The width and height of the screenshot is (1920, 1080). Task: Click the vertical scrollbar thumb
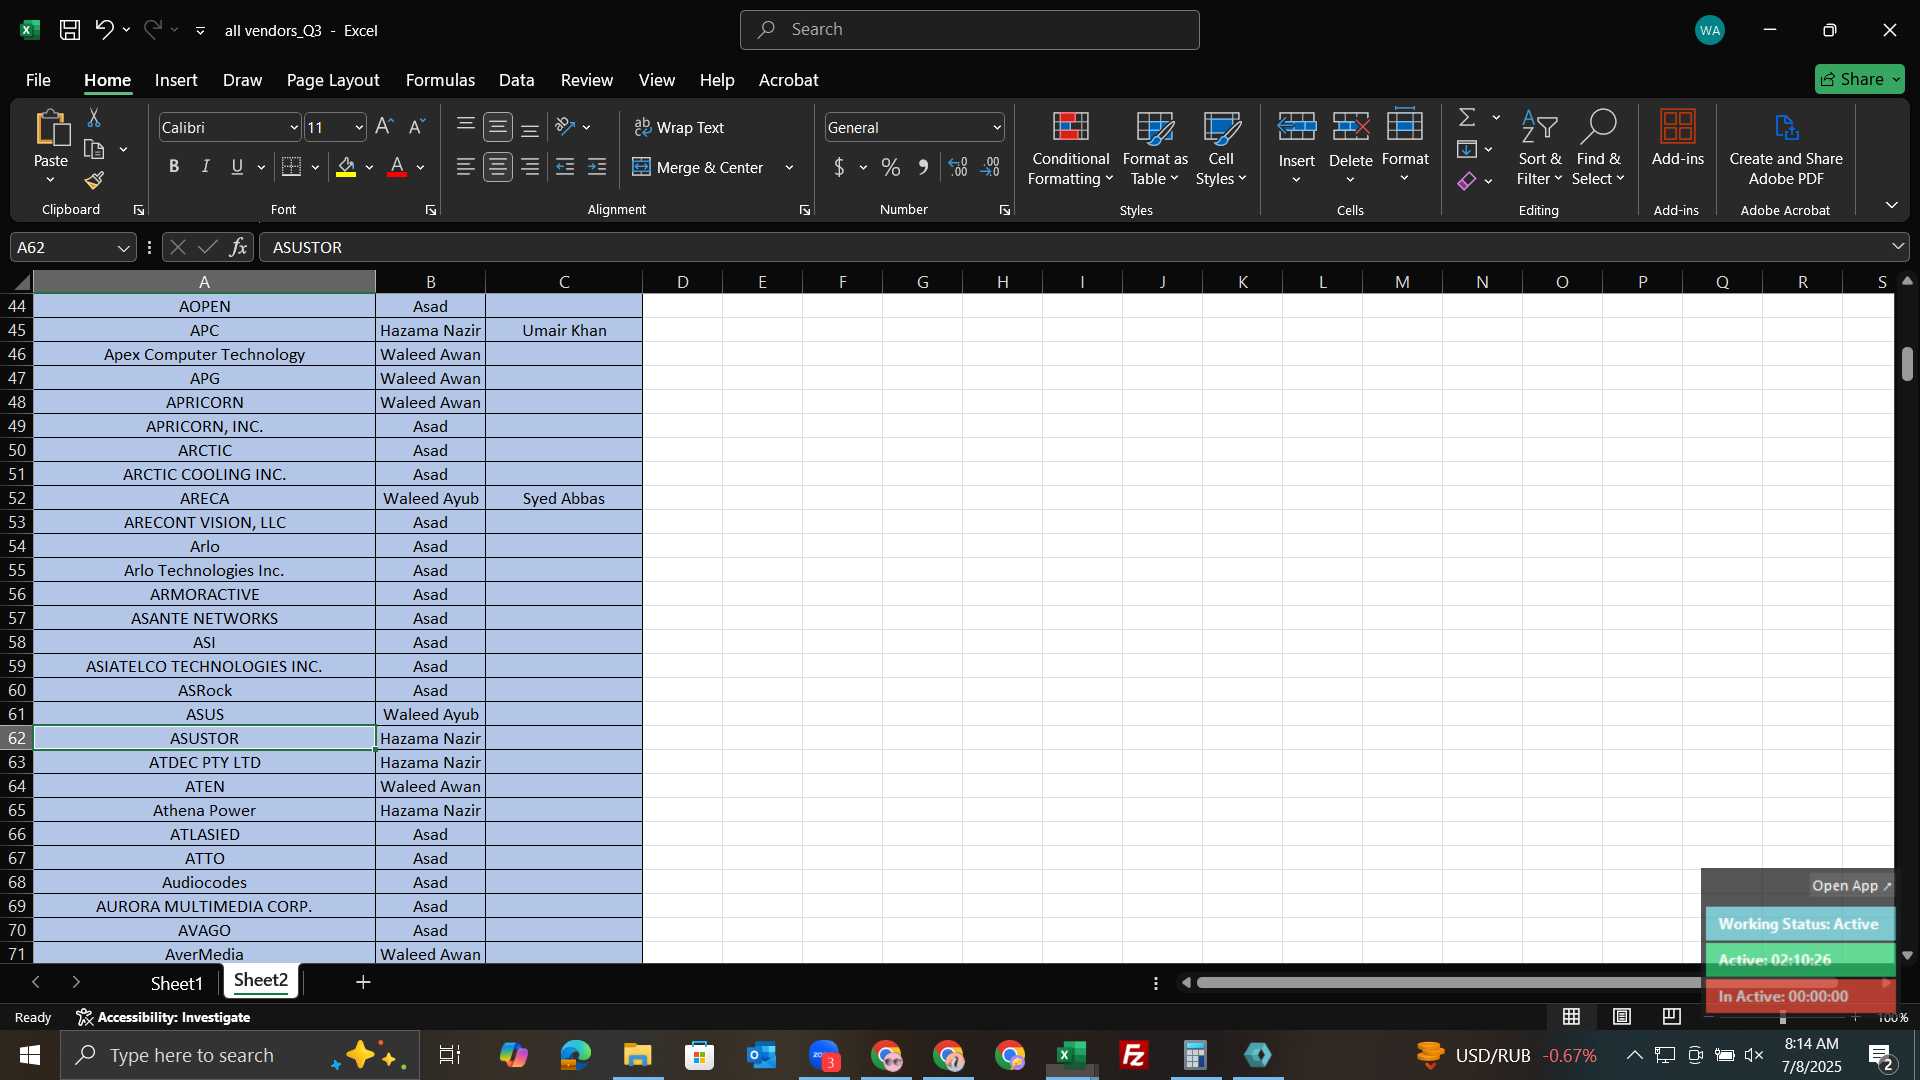click(1907, 363)
